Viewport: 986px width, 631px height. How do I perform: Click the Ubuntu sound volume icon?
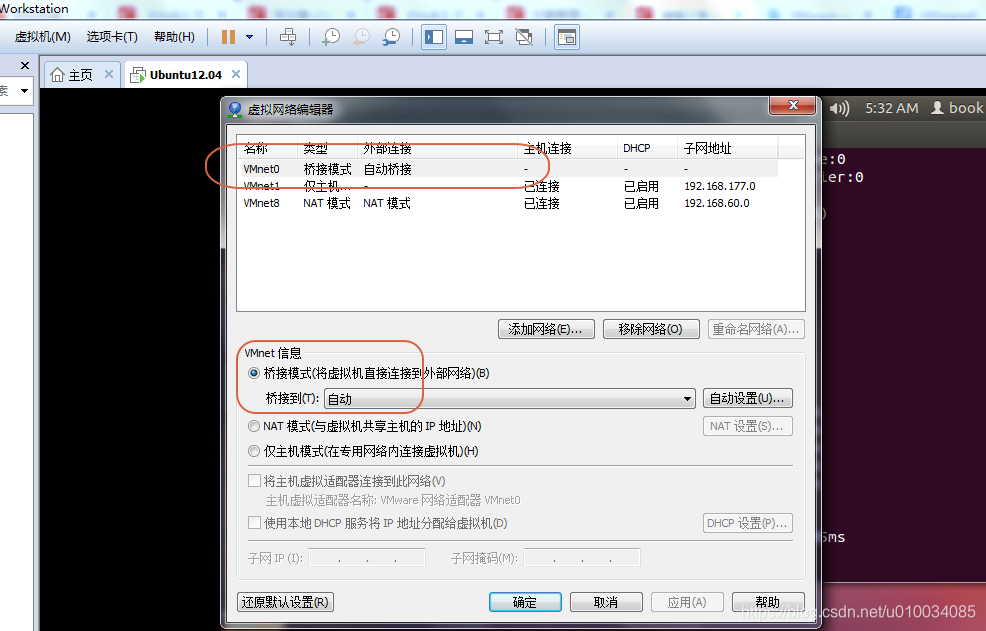(839, 109)
